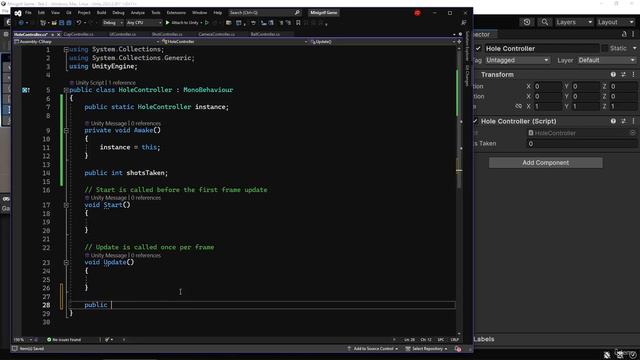Open Inspector panel kebab menu
This screenshot has height=360, width=640.
click(x=633, y=34)
